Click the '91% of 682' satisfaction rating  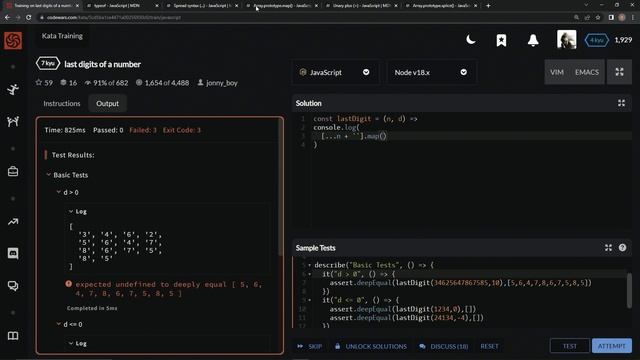(106, 83)
